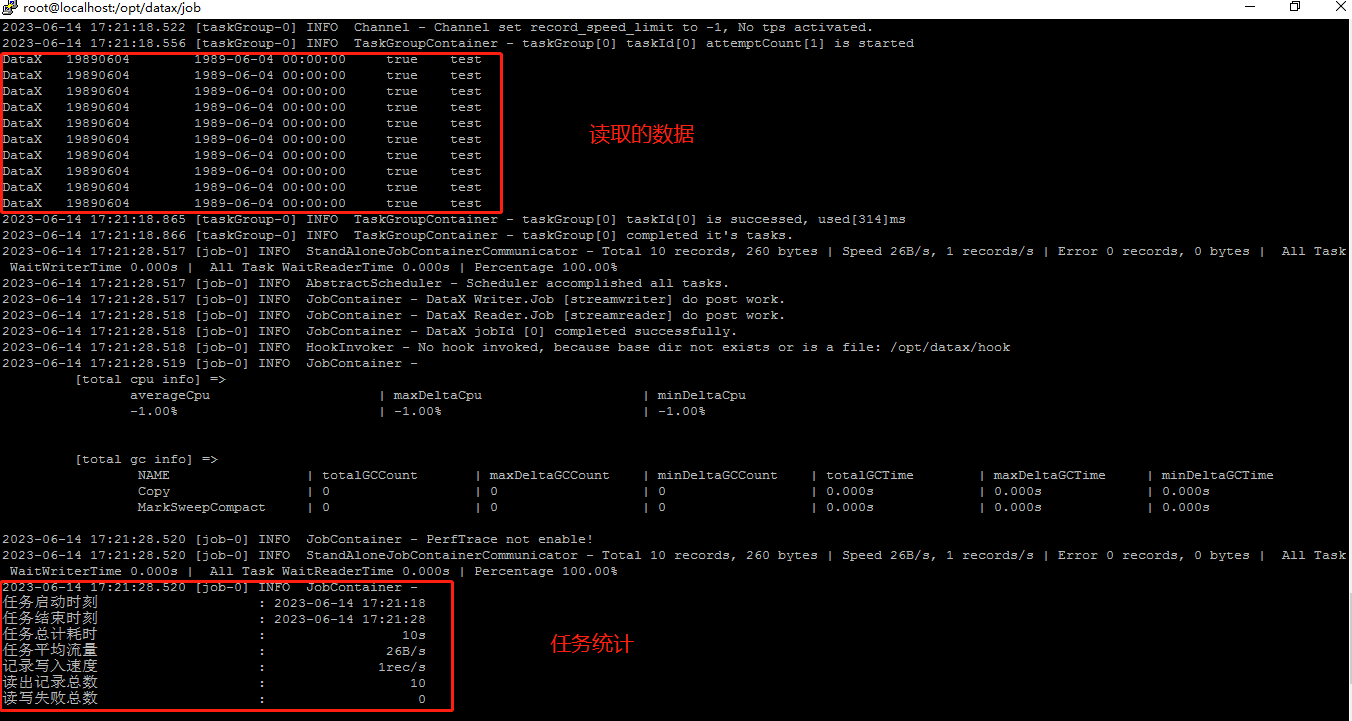Click the maxDeltaGCCount column header
1352x721 pixels.
549,475
